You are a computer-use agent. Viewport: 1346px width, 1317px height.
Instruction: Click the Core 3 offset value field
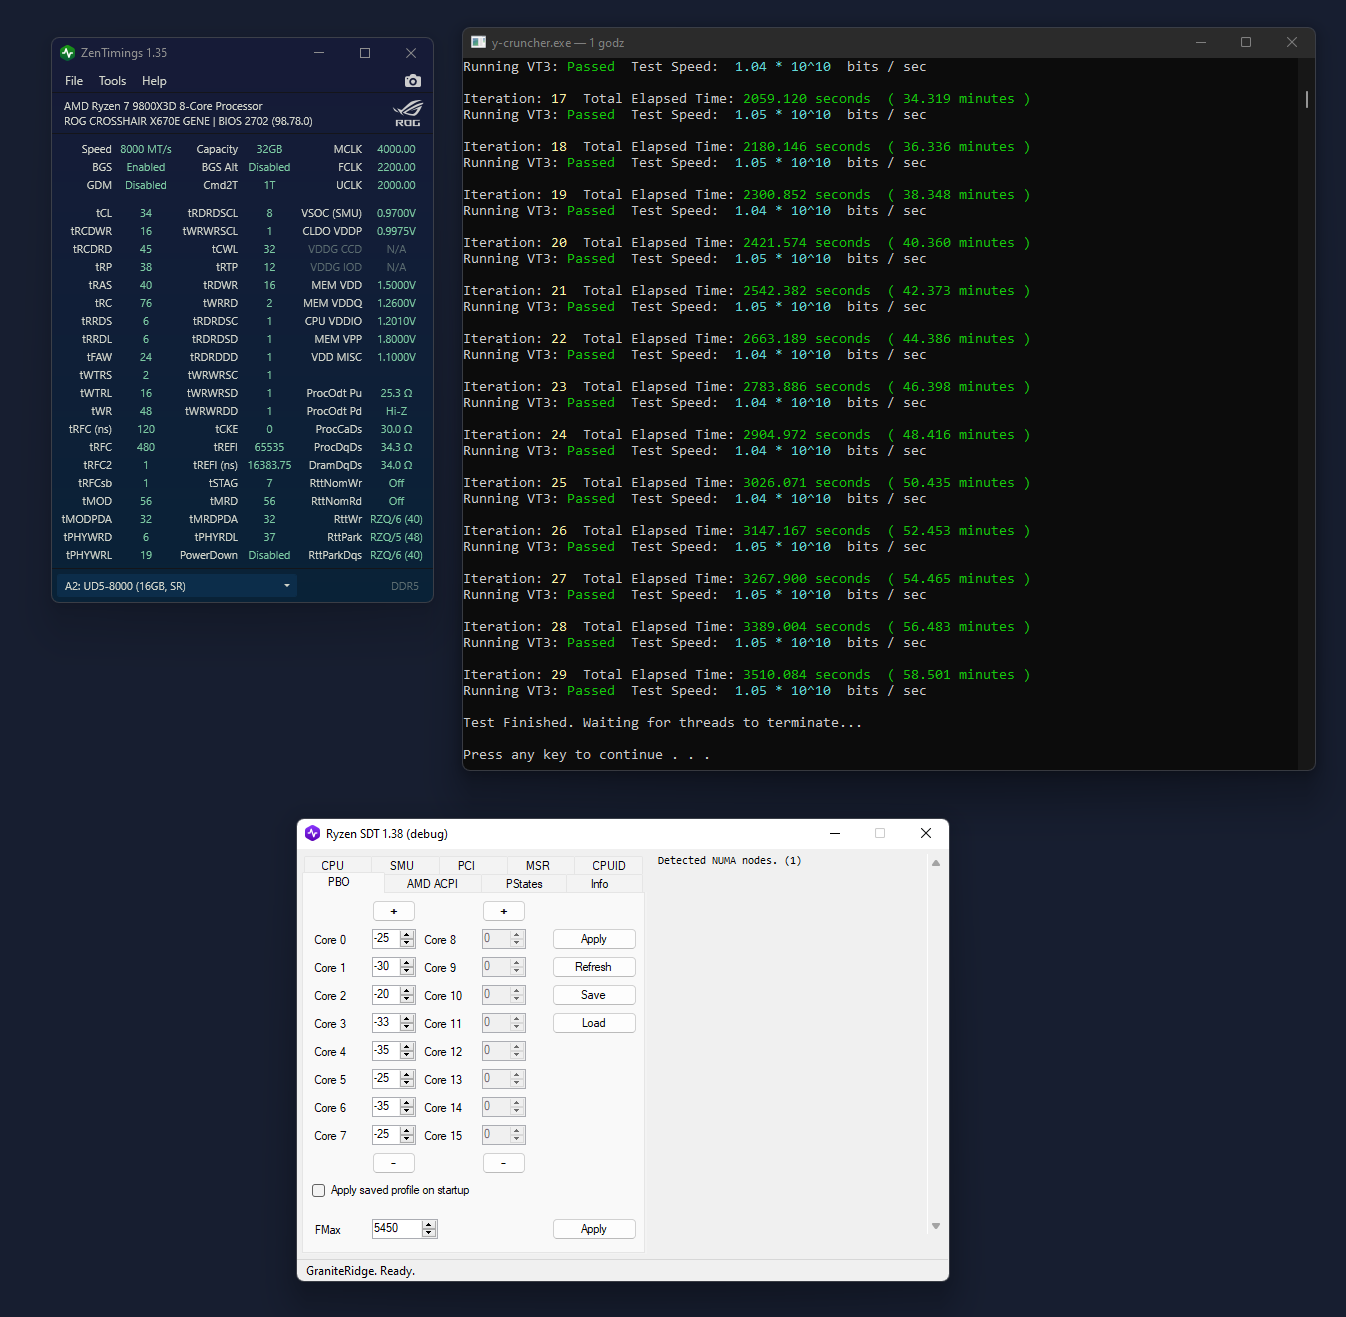pyautogui.click(x=385, y=1023)
